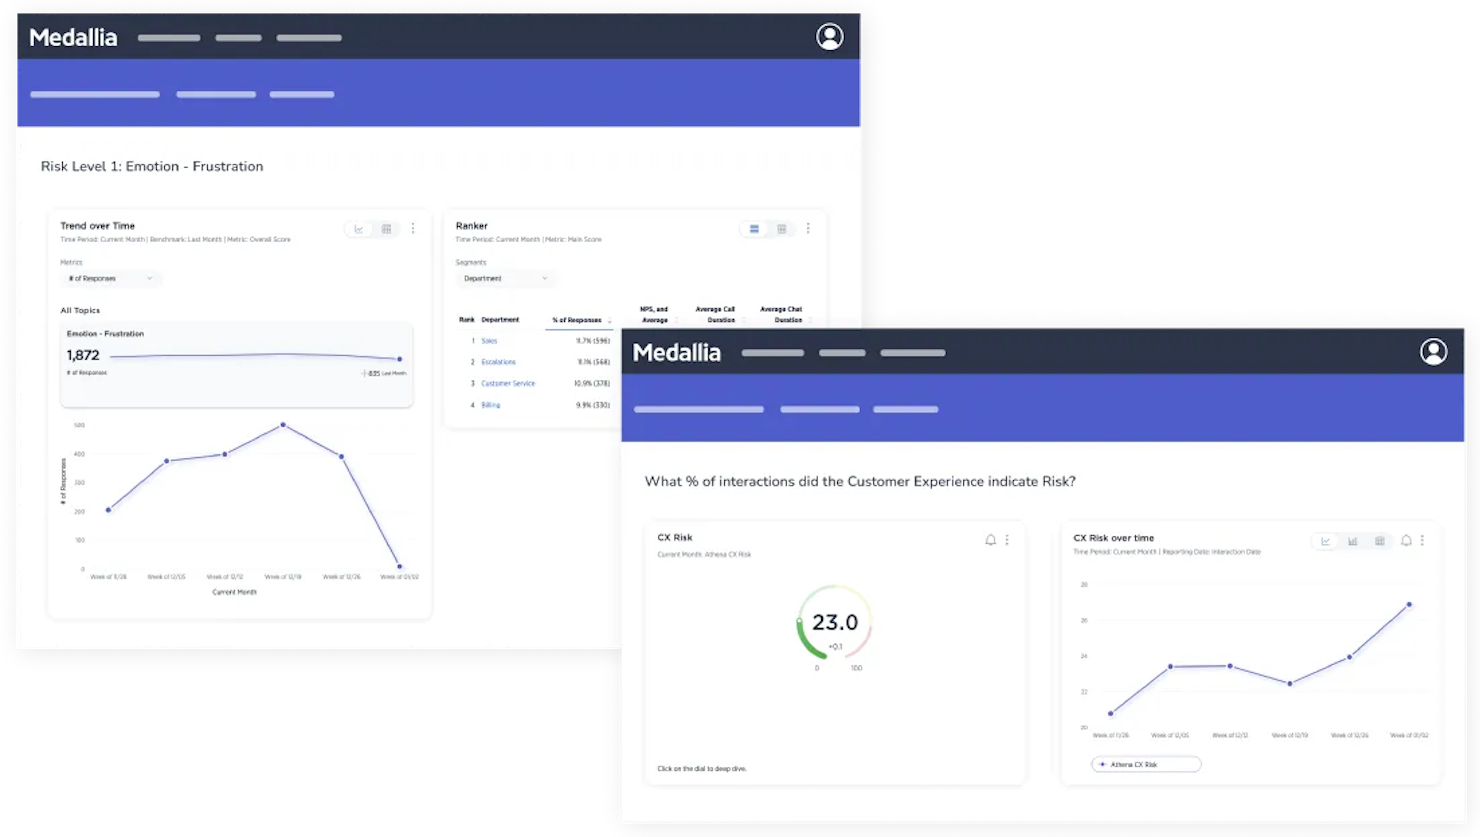Switch Trend over Time to table view
The height and width of the screenshot is (837, 1480).
pos(387,229)
